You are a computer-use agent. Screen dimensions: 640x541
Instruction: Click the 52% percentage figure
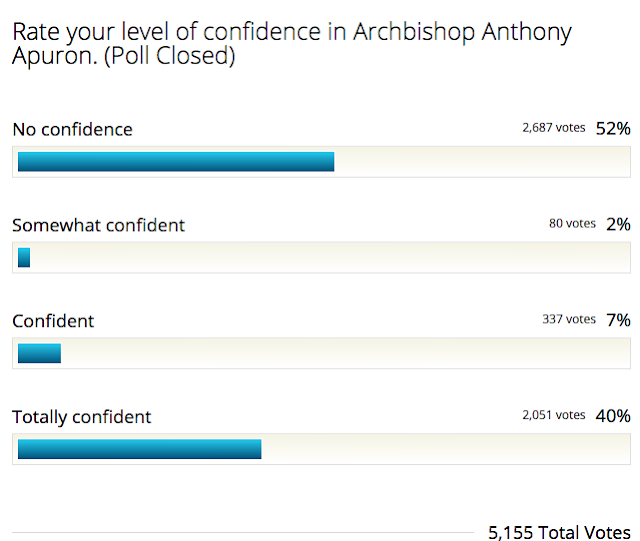pos(613,128)
